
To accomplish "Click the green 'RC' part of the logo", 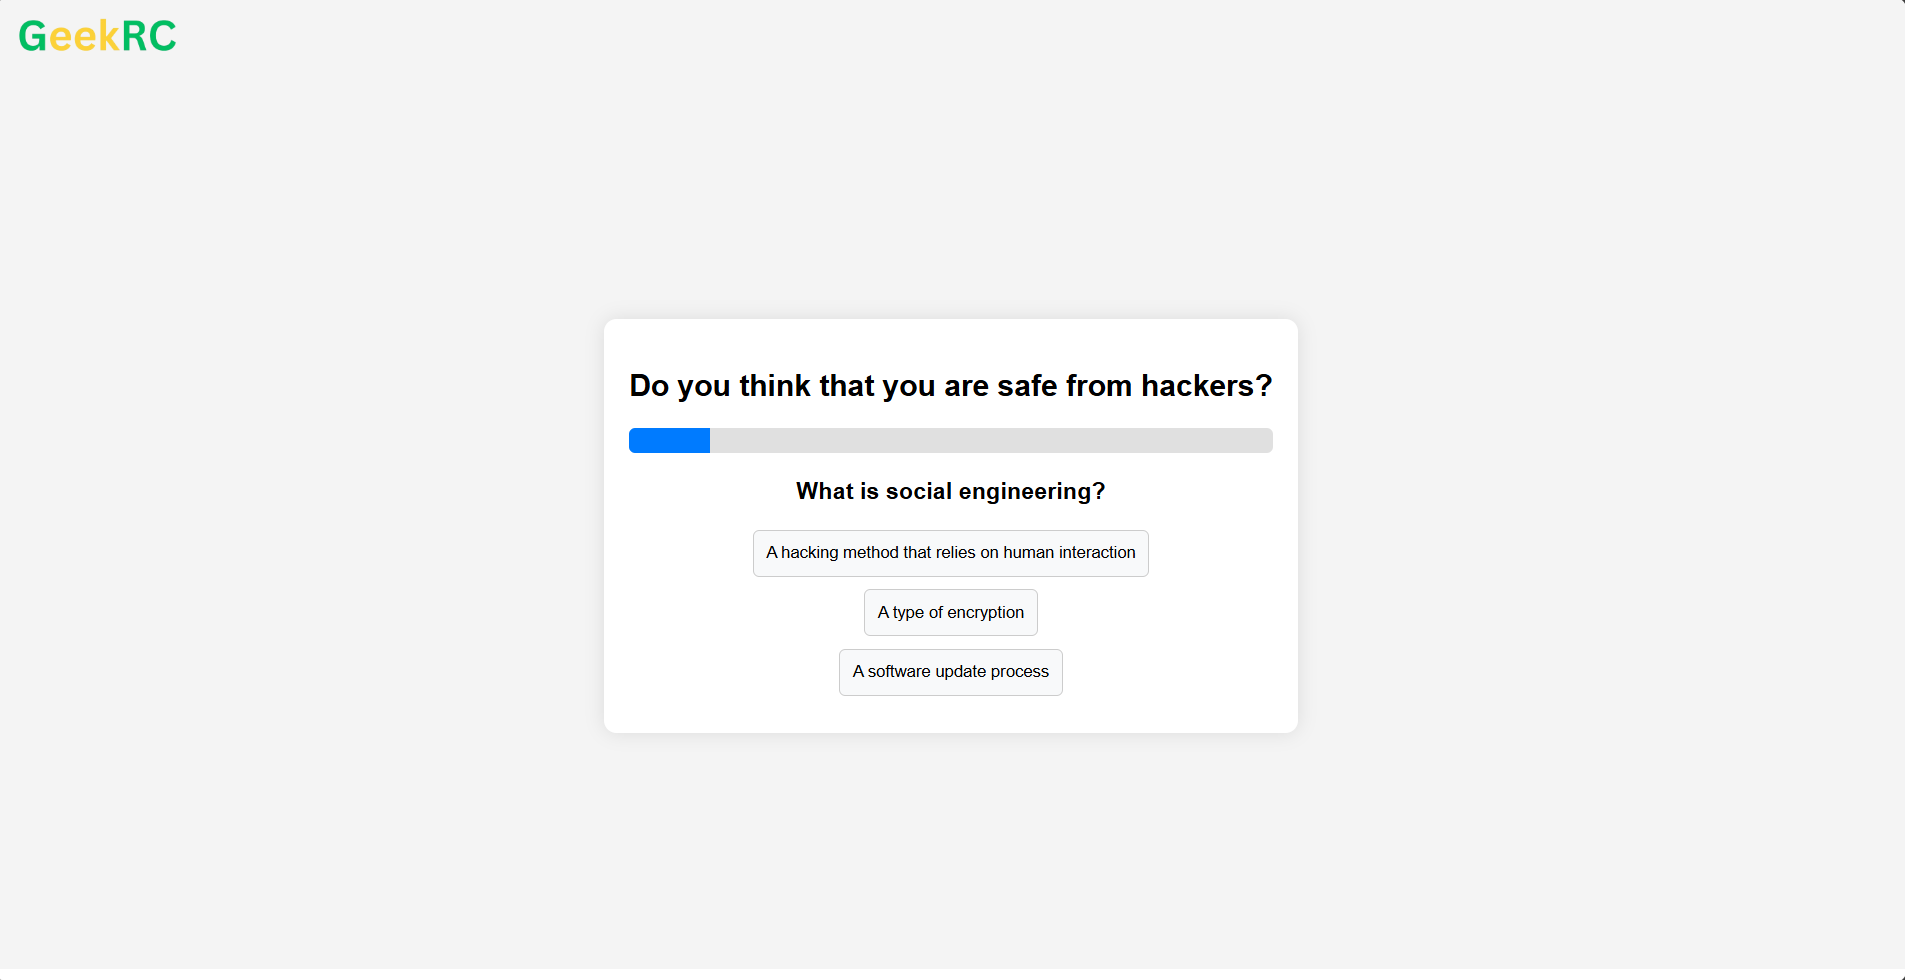I will point(150,36).
